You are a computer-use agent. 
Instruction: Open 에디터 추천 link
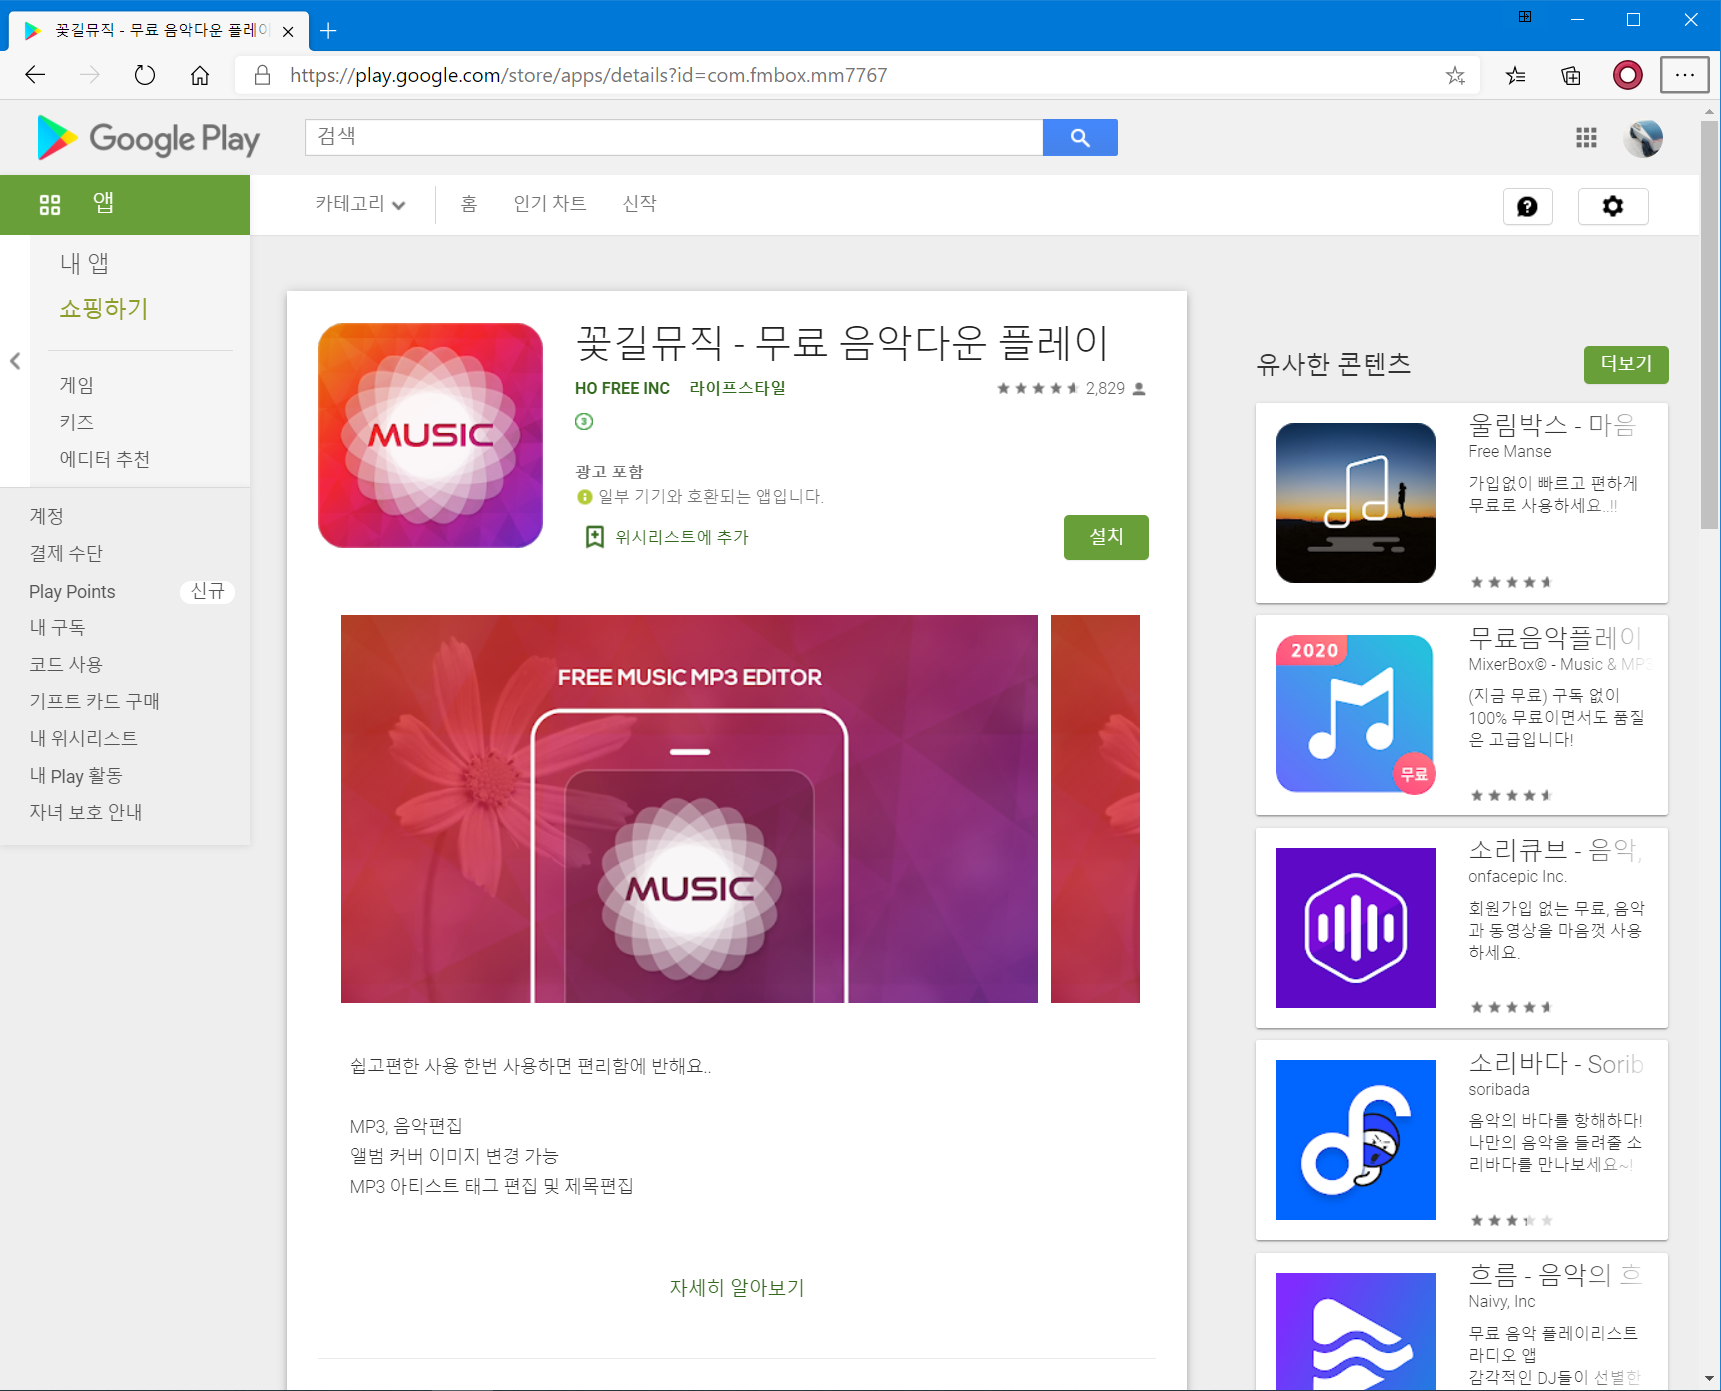(x=105, y=459)
